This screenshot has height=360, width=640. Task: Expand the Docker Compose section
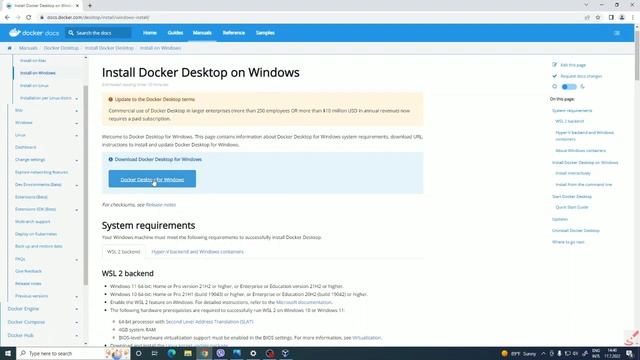tap(76, 322)
